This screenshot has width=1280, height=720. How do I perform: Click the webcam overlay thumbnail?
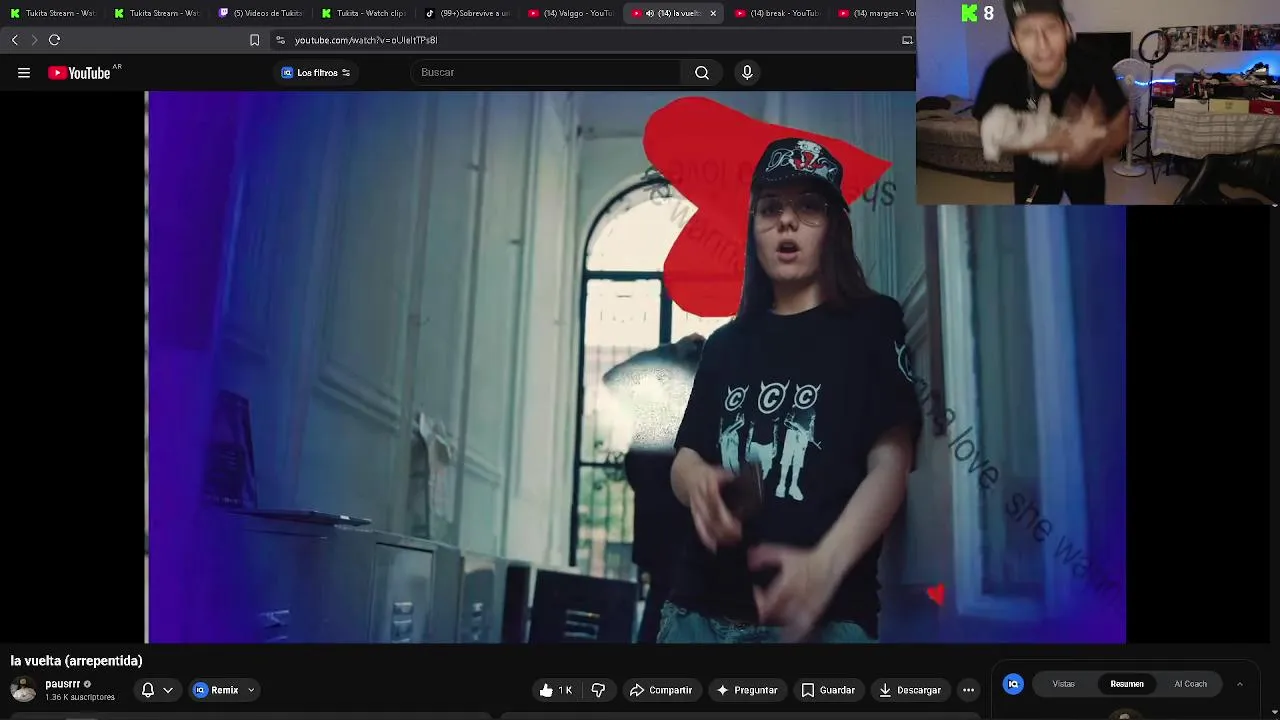click(1098, 102)
